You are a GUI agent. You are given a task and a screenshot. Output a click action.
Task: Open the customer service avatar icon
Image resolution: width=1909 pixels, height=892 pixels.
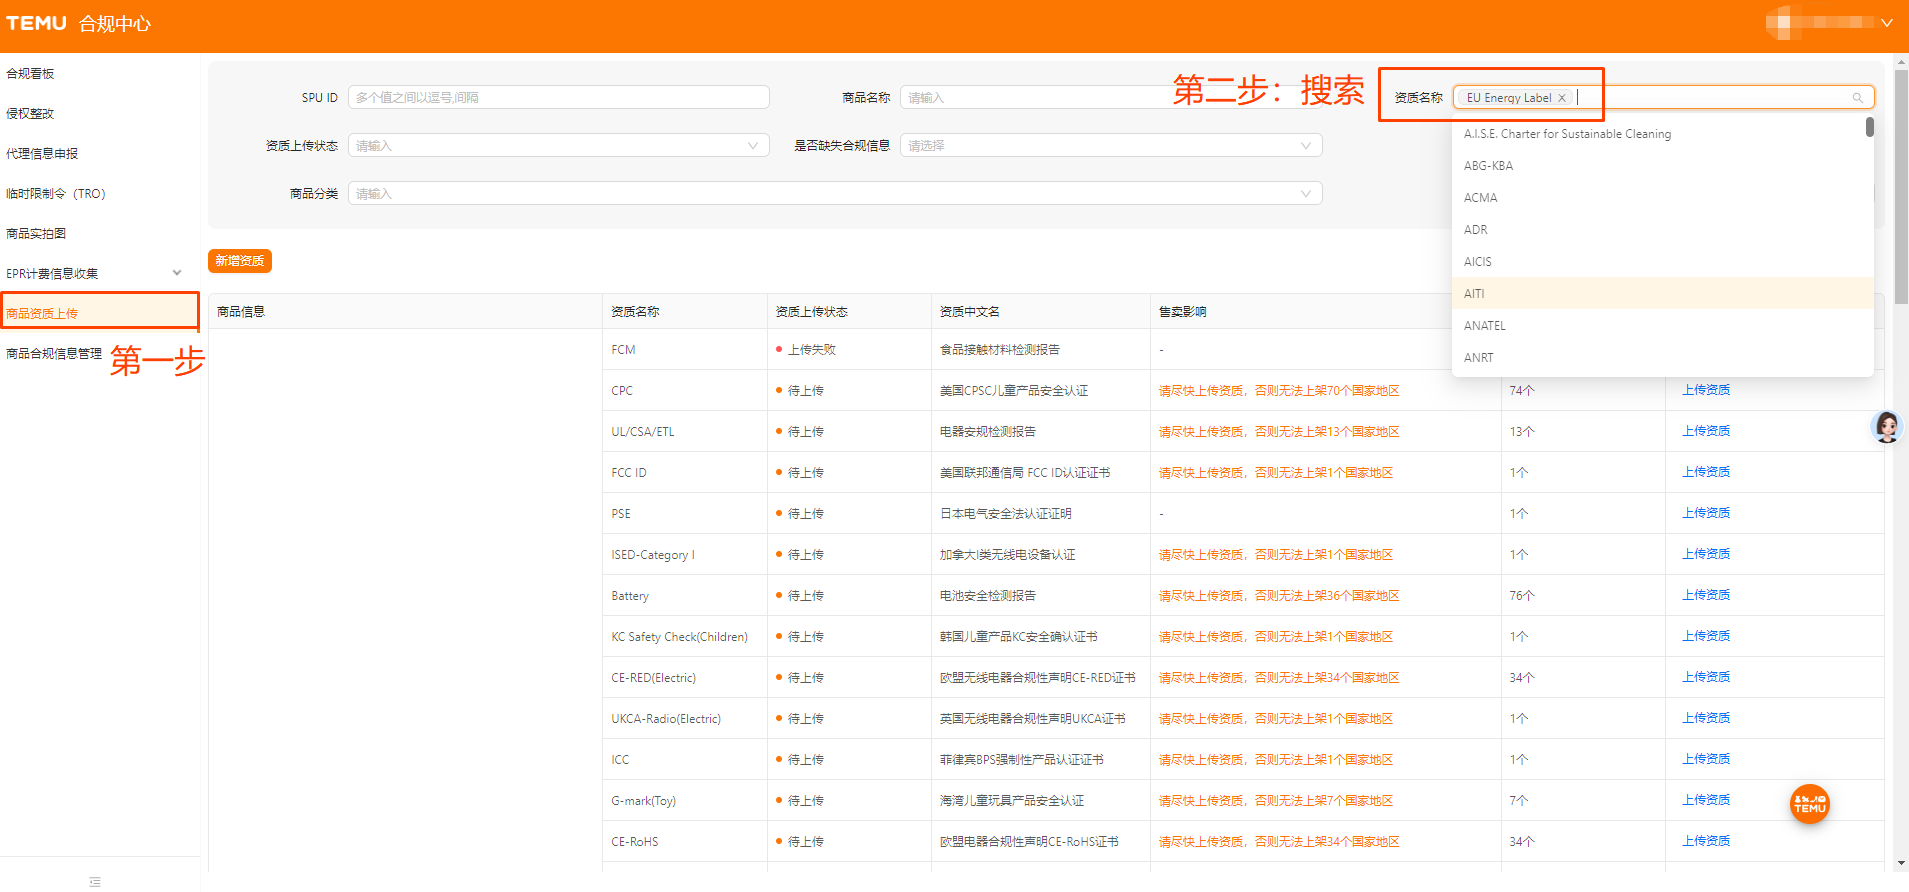point(1886,427)
